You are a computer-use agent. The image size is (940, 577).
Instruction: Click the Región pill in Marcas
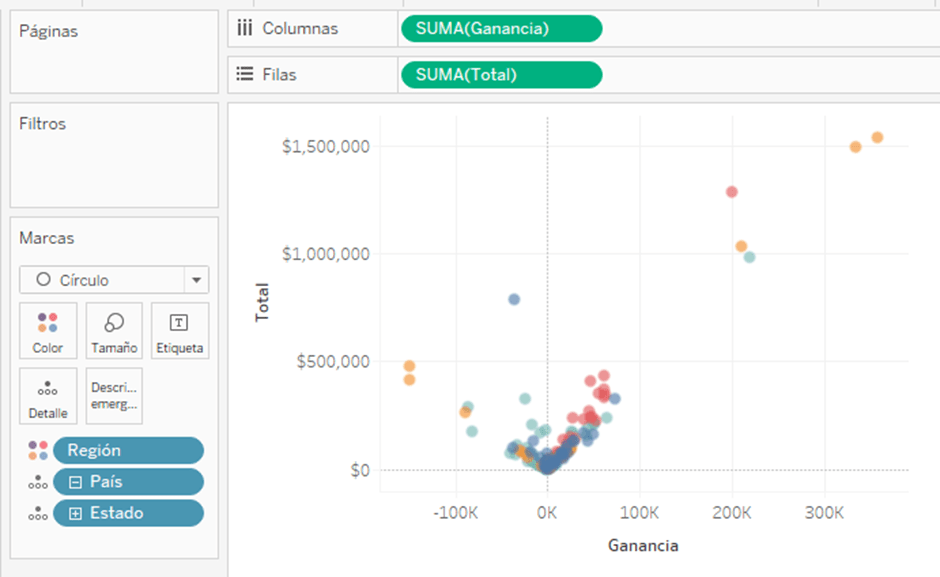click(129, 450)
